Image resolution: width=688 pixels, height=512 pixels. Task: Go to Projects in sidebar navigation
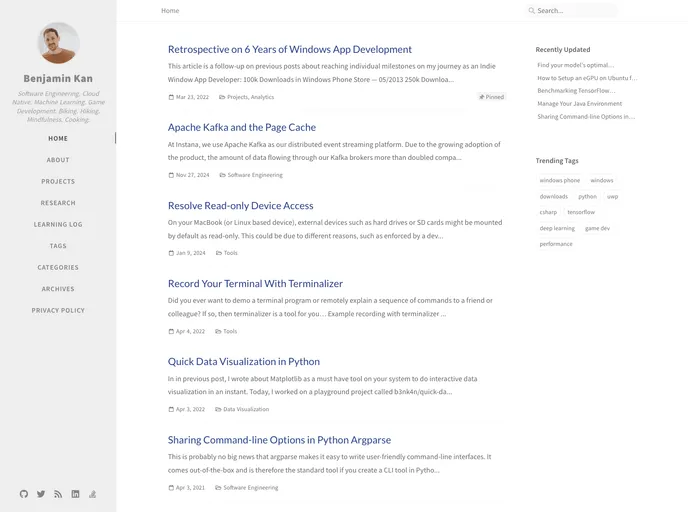point(58,181)
